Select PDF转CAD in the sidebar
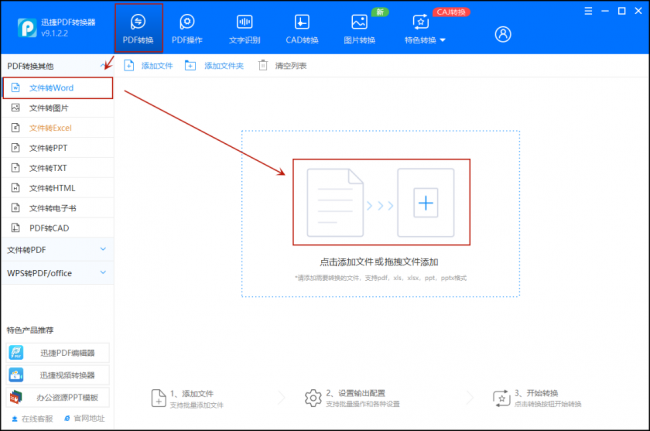Screen dimensions: 650x431 [58, 228]
